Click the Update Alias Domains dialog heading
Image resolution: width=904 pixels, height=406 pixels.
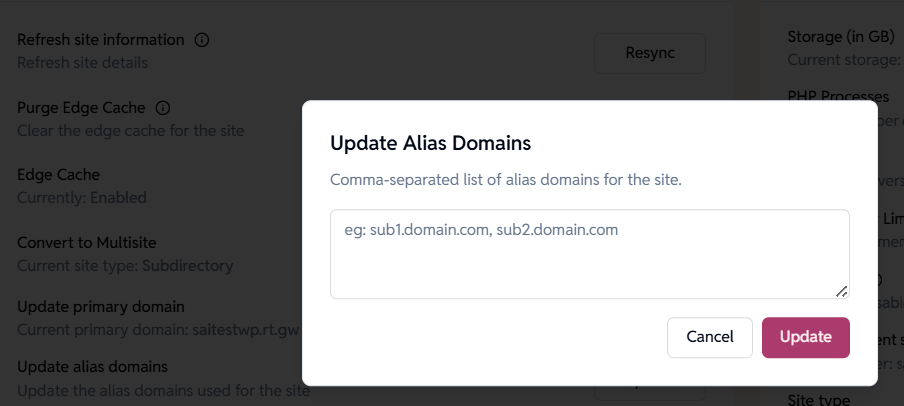(x=430, y=143)
